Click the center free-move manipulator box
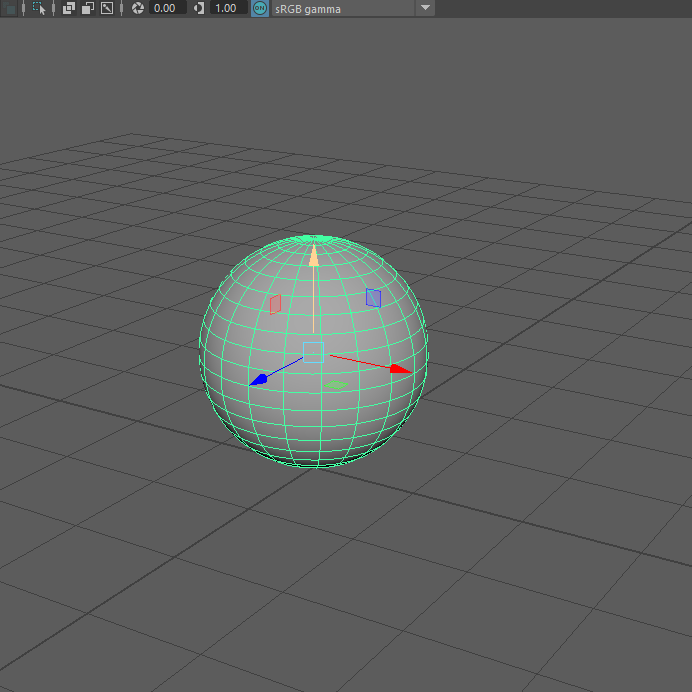 tap(314, 352)
